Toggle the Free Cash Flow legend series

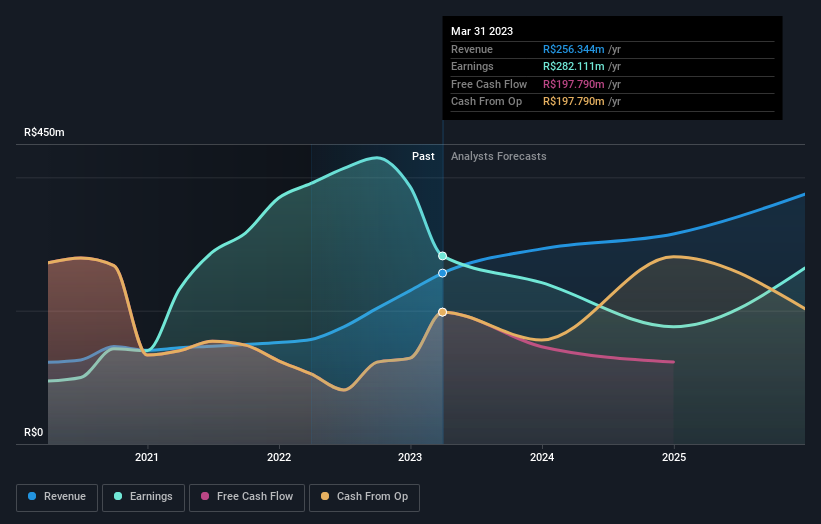coord(247,497)
